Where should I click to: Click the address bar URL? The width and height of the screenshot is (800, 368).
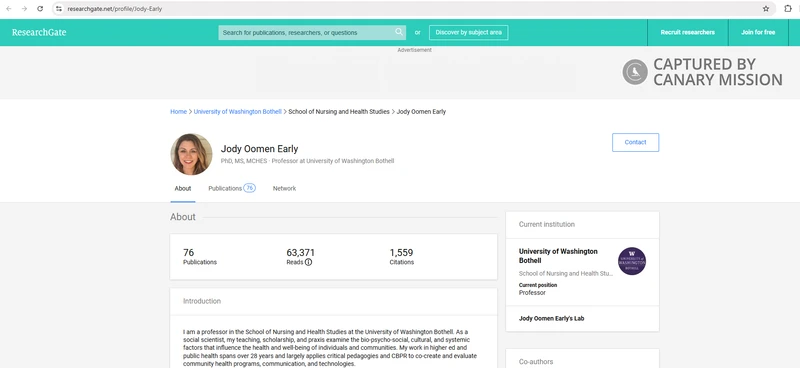click(x=115, y=9)
